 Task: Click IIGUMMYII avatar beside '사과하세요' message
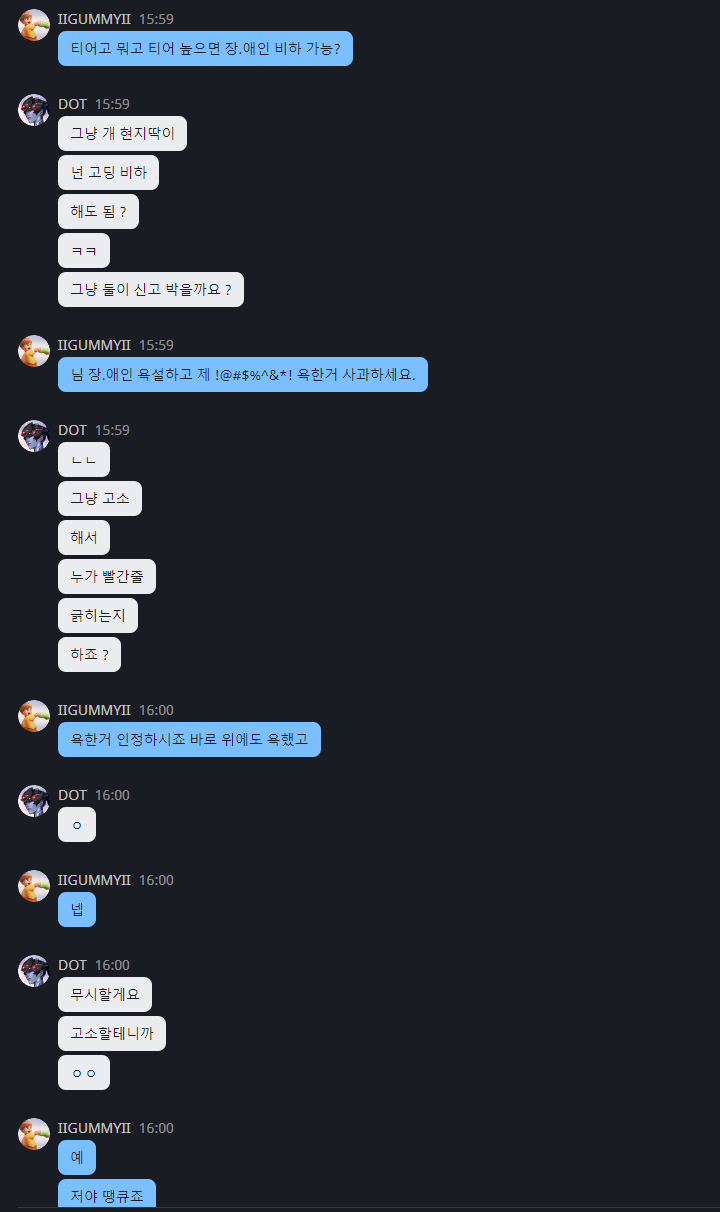(34, 351)
